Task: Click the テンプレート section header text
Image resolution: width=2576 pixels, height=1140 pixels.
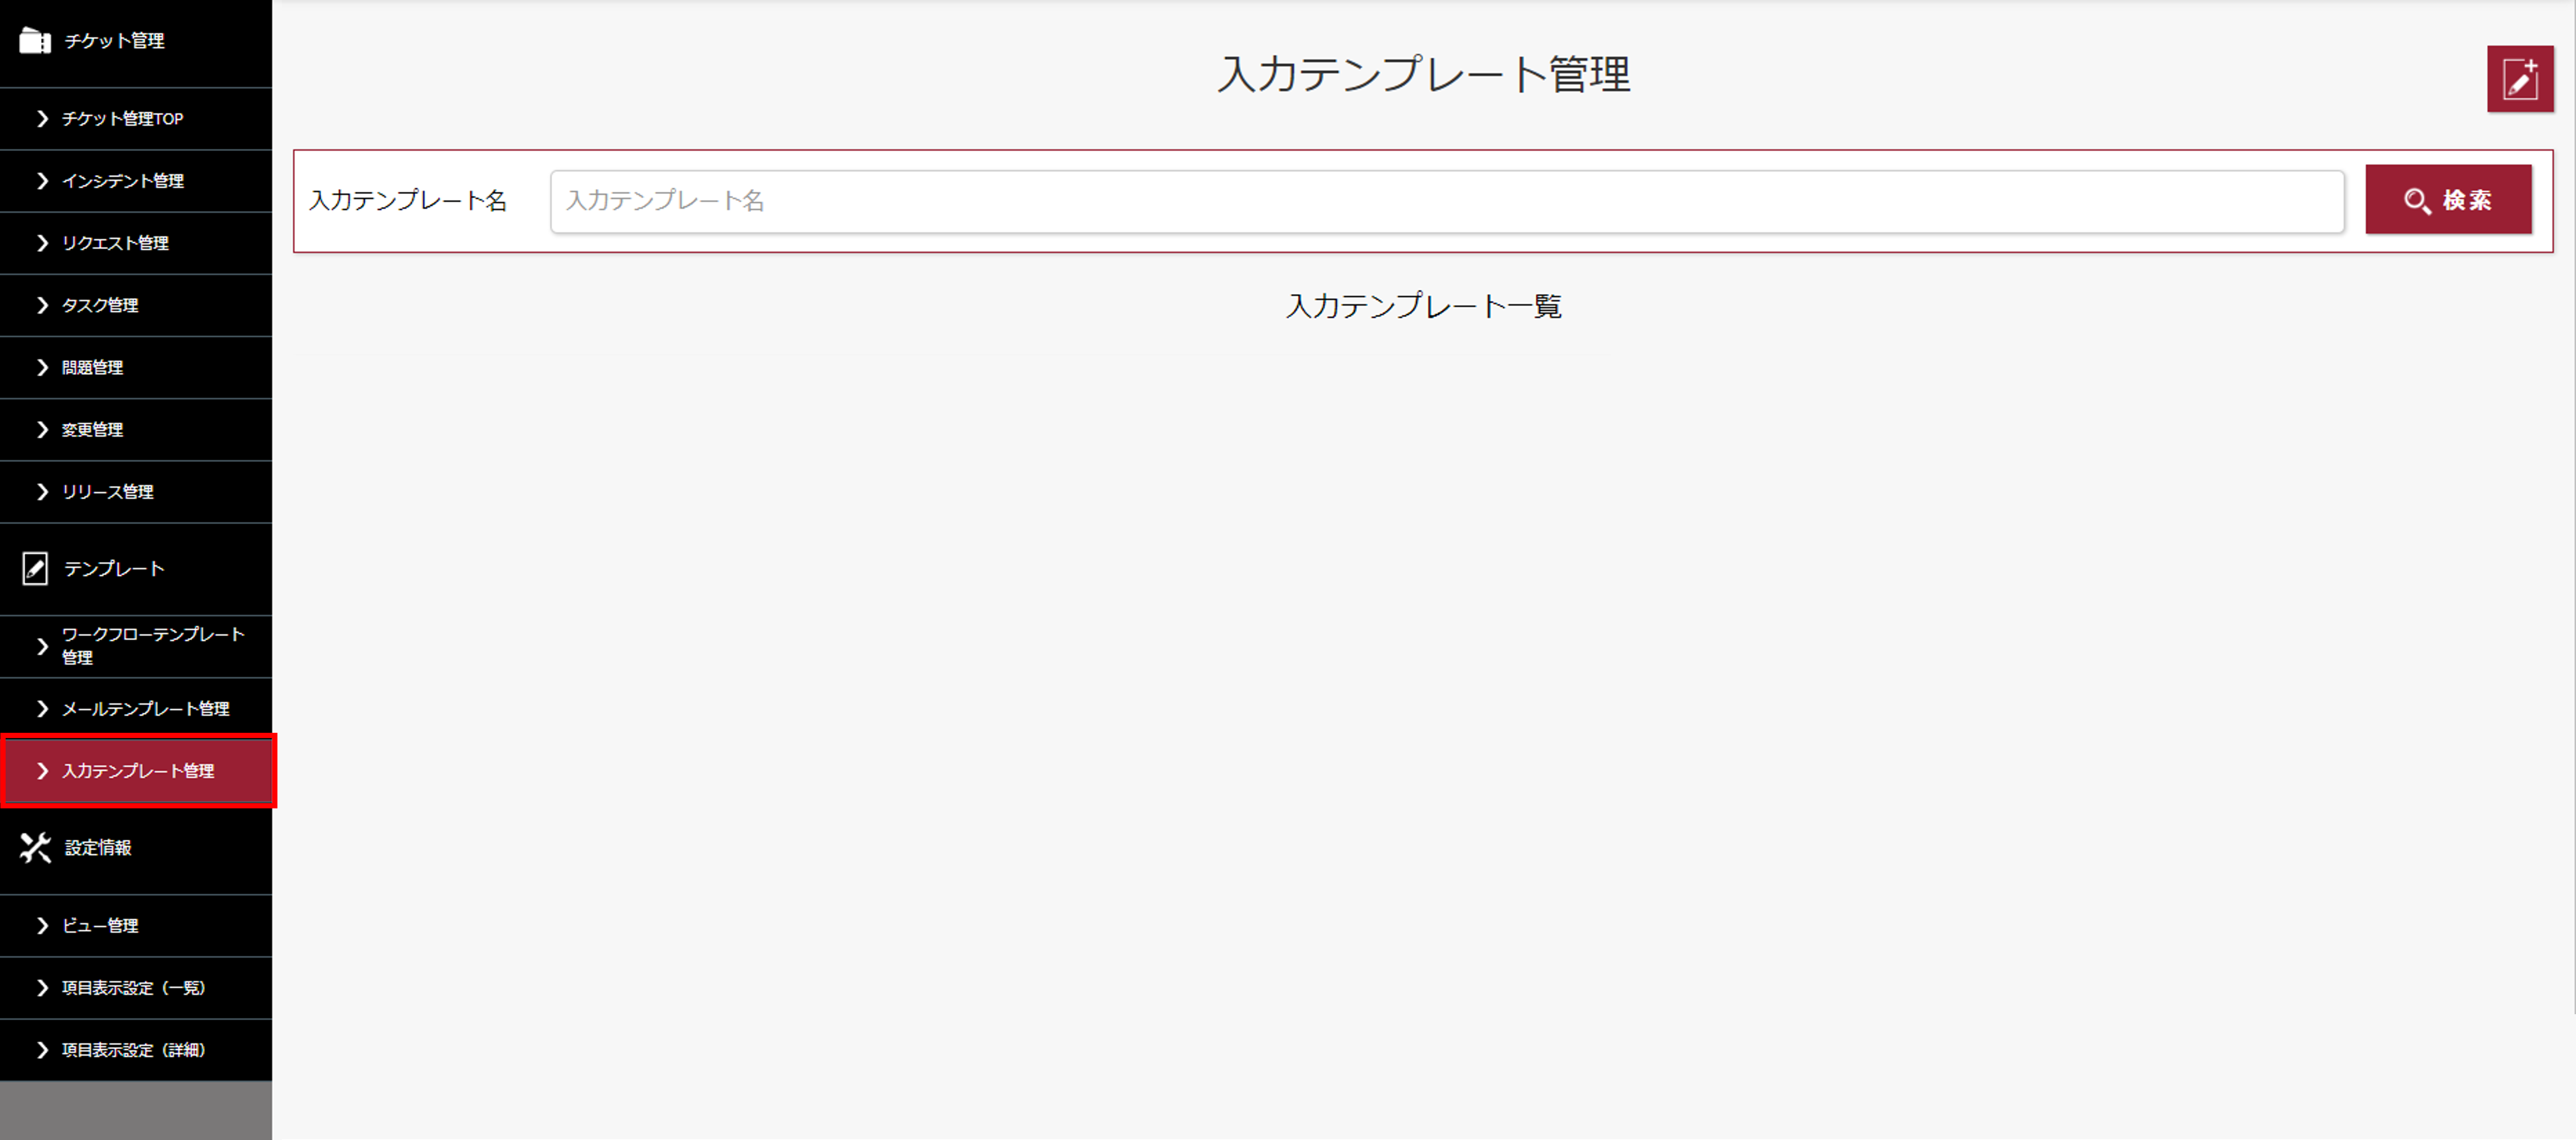Action: 114,569
